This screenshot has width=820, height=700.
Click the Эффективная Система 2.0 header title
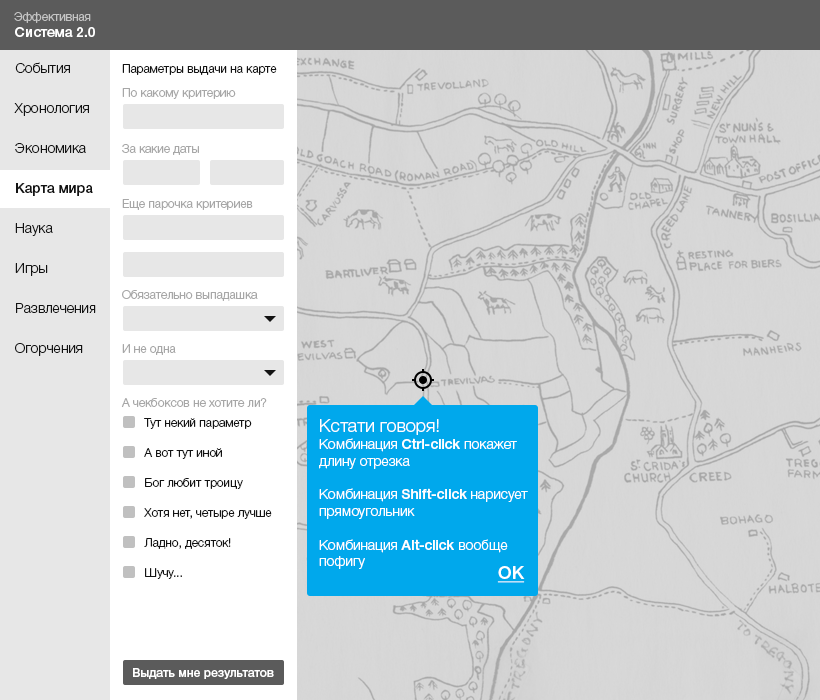click(54, 25)
